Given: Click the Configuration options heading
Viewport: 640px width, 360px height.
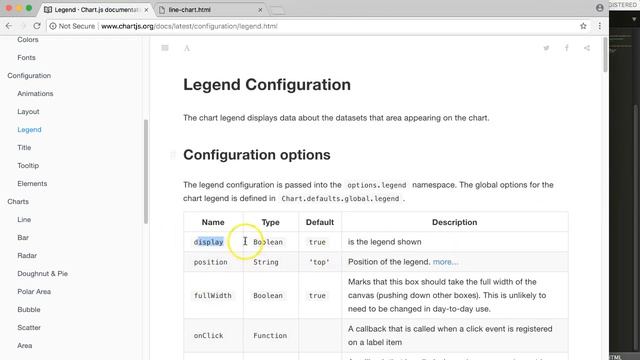Looking at the screenshot, I should (x=257, y=155).
